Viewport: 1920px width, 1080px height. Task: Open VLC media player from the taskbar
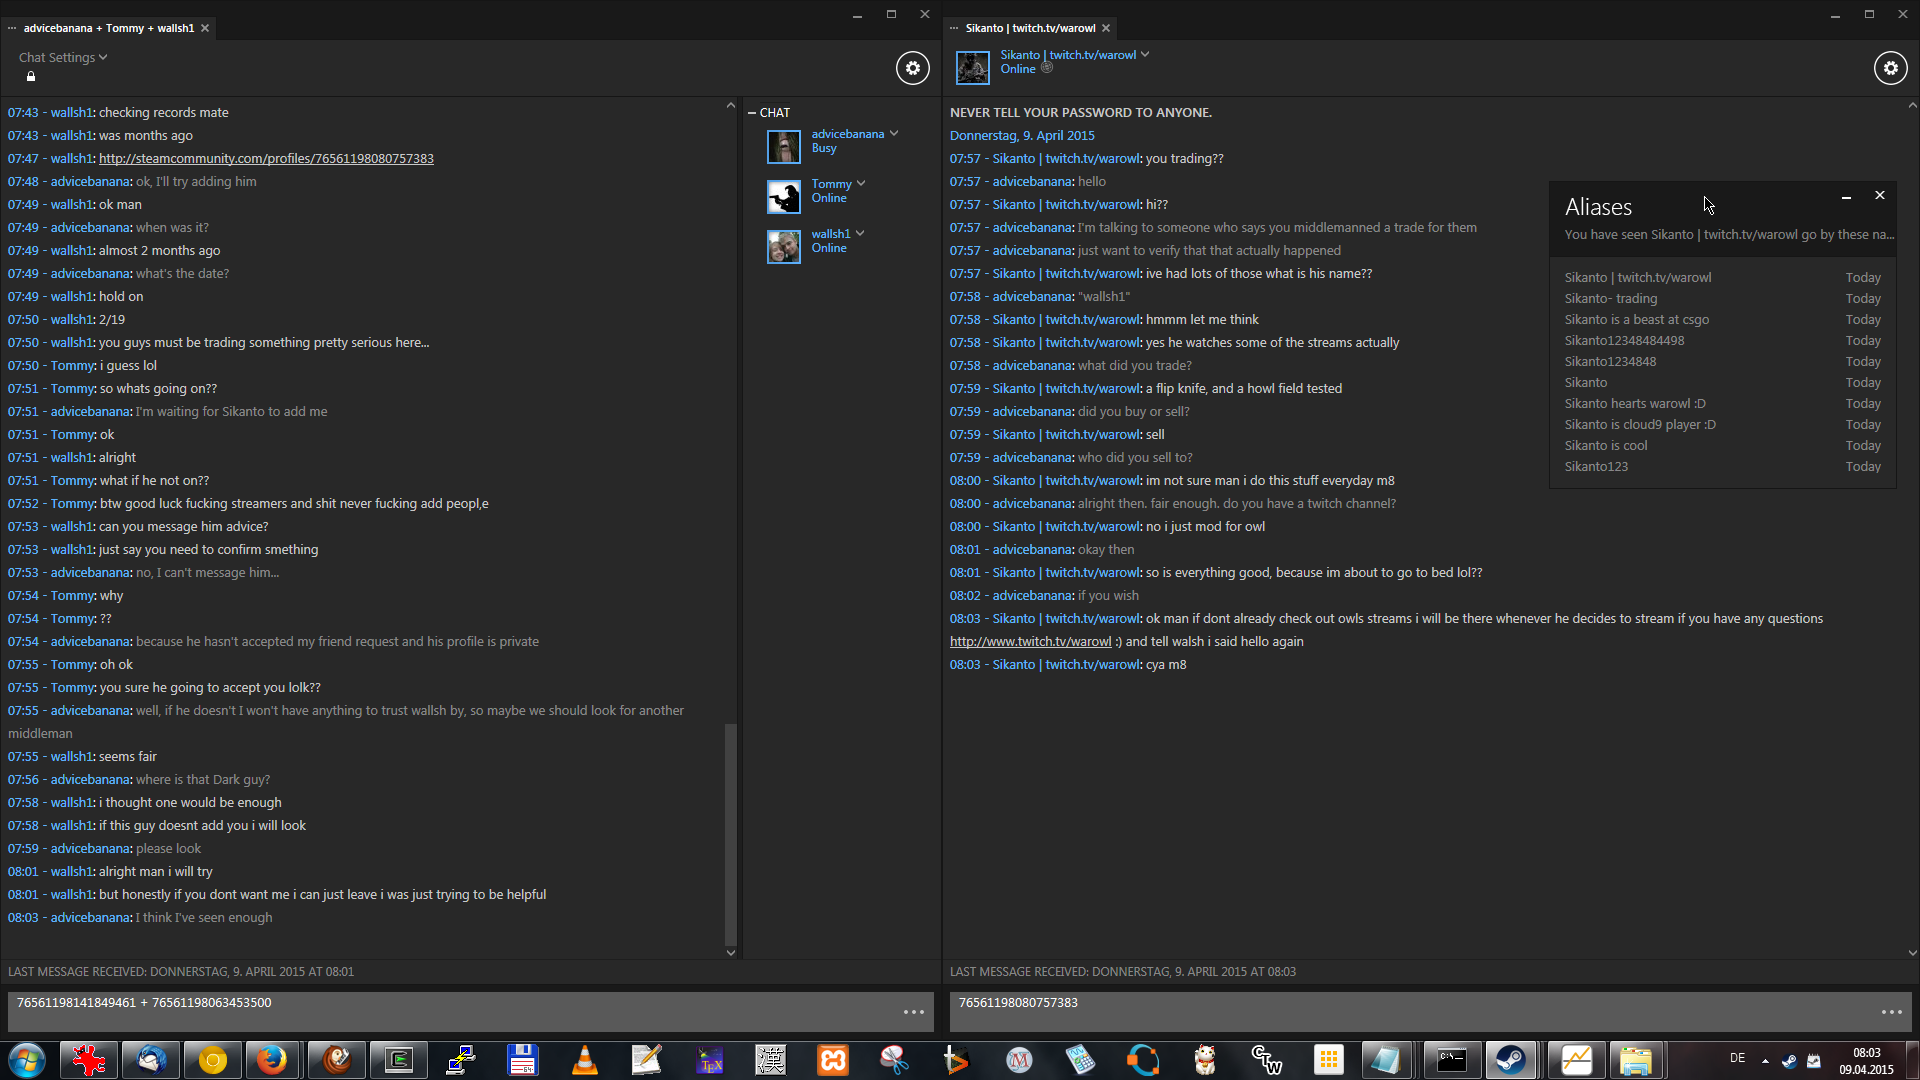tap(584, 1059)
